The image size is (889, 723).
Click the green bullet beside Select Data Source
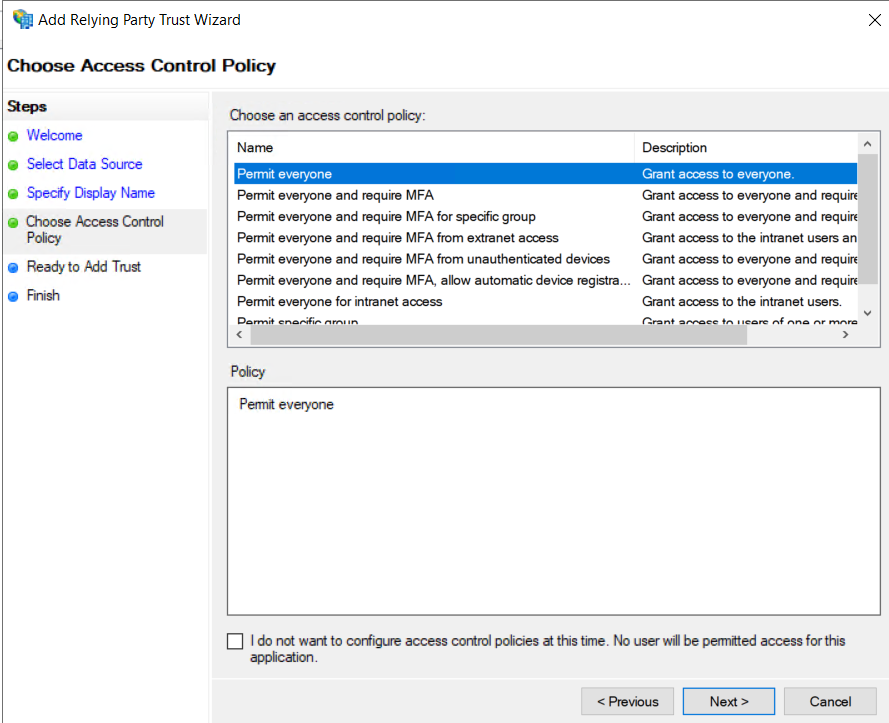click(x=13, y=165)
